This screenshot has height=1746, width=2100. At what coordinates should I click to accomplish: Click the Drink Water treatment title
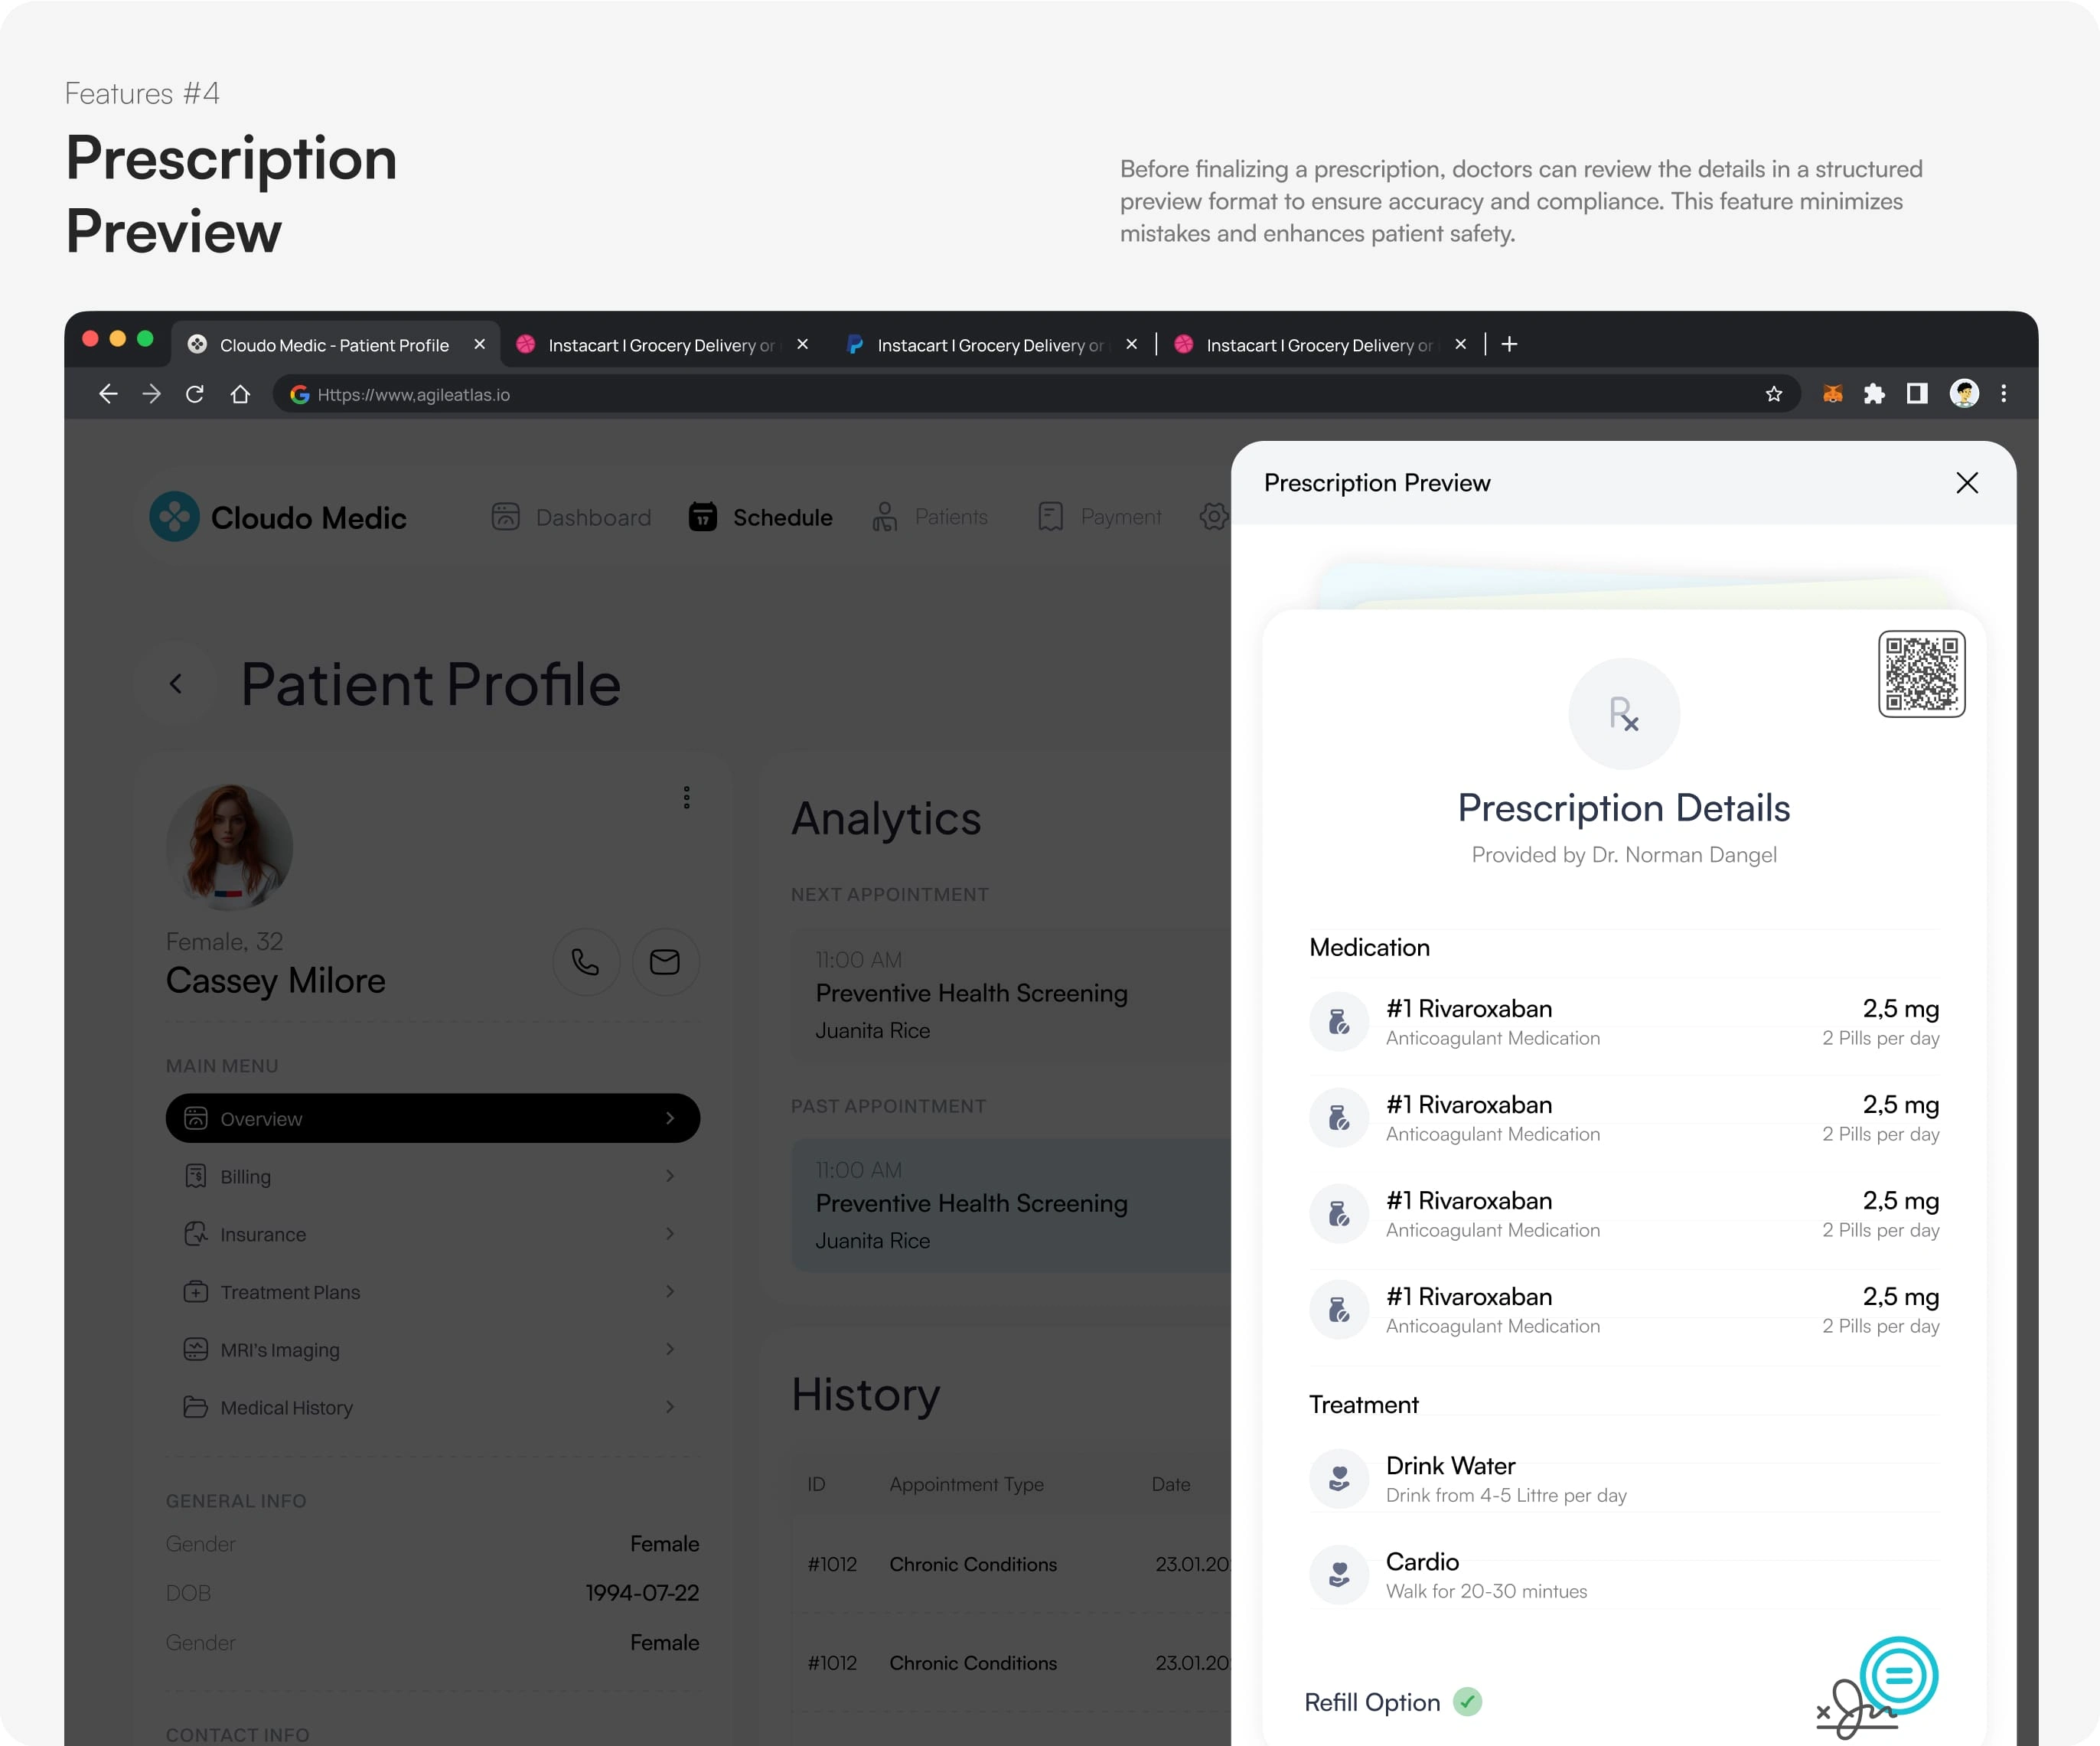(x=1450, y=1466)
